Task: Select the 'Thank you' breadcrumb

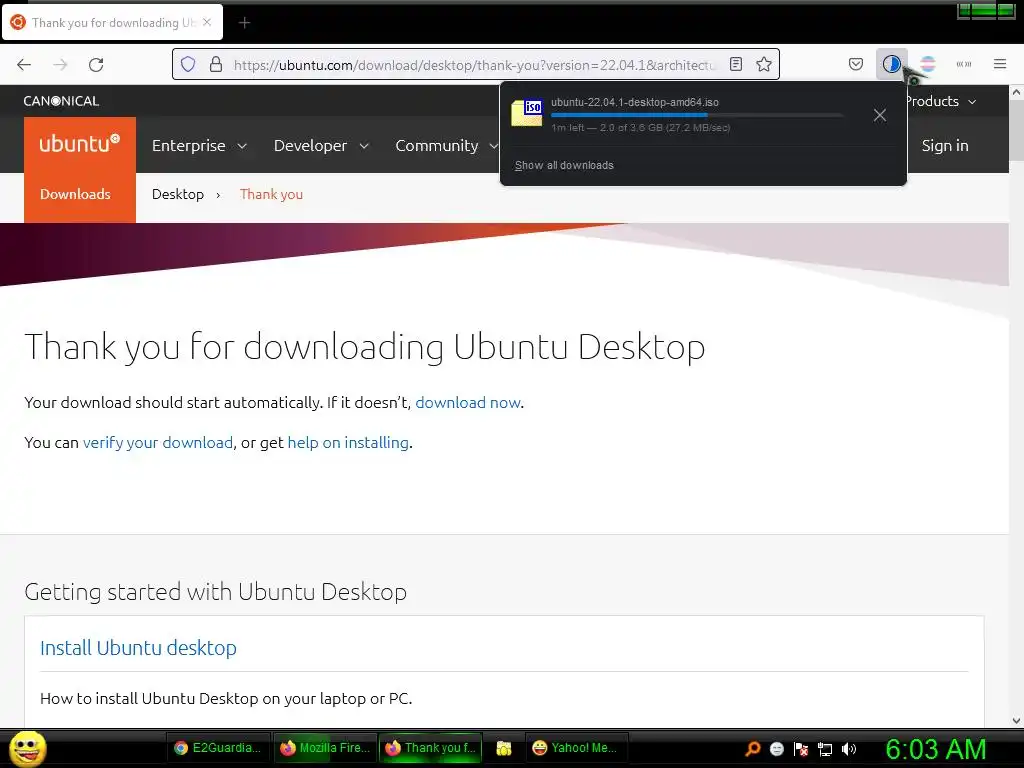Action: (271, 194)
